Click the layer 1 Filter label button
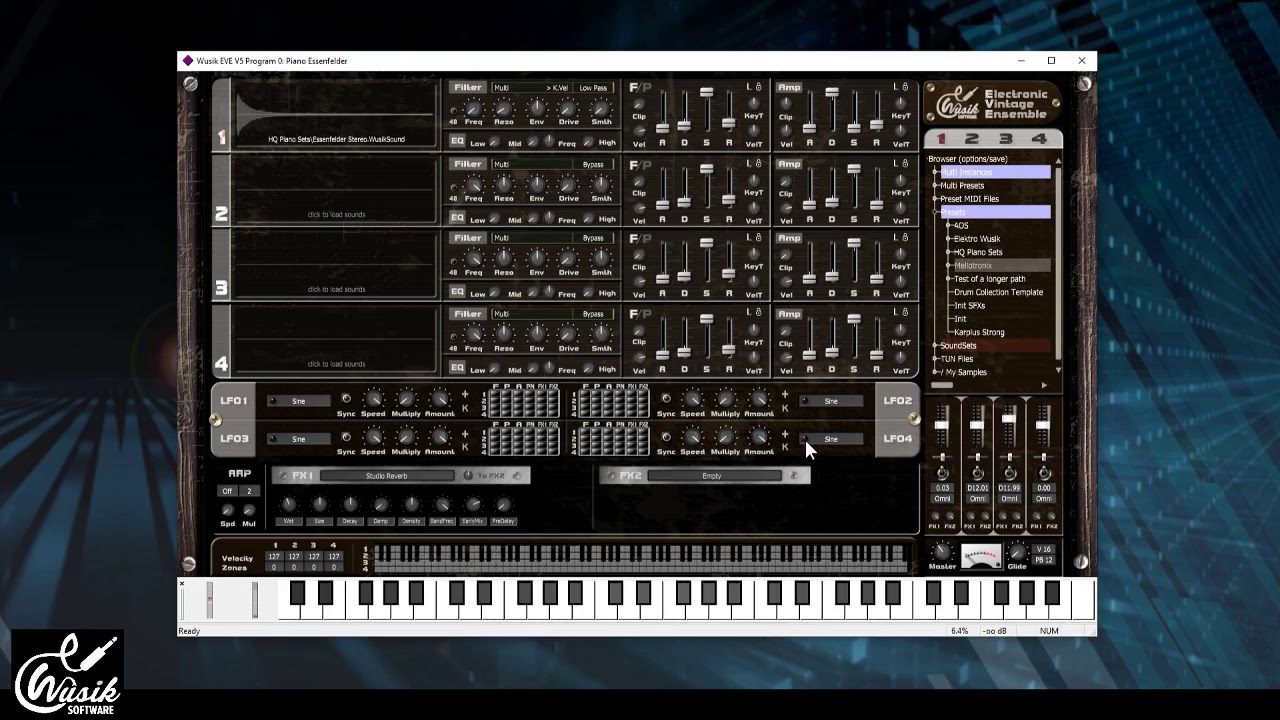This screenshot has width=1280, height=720. coord(467,88)
